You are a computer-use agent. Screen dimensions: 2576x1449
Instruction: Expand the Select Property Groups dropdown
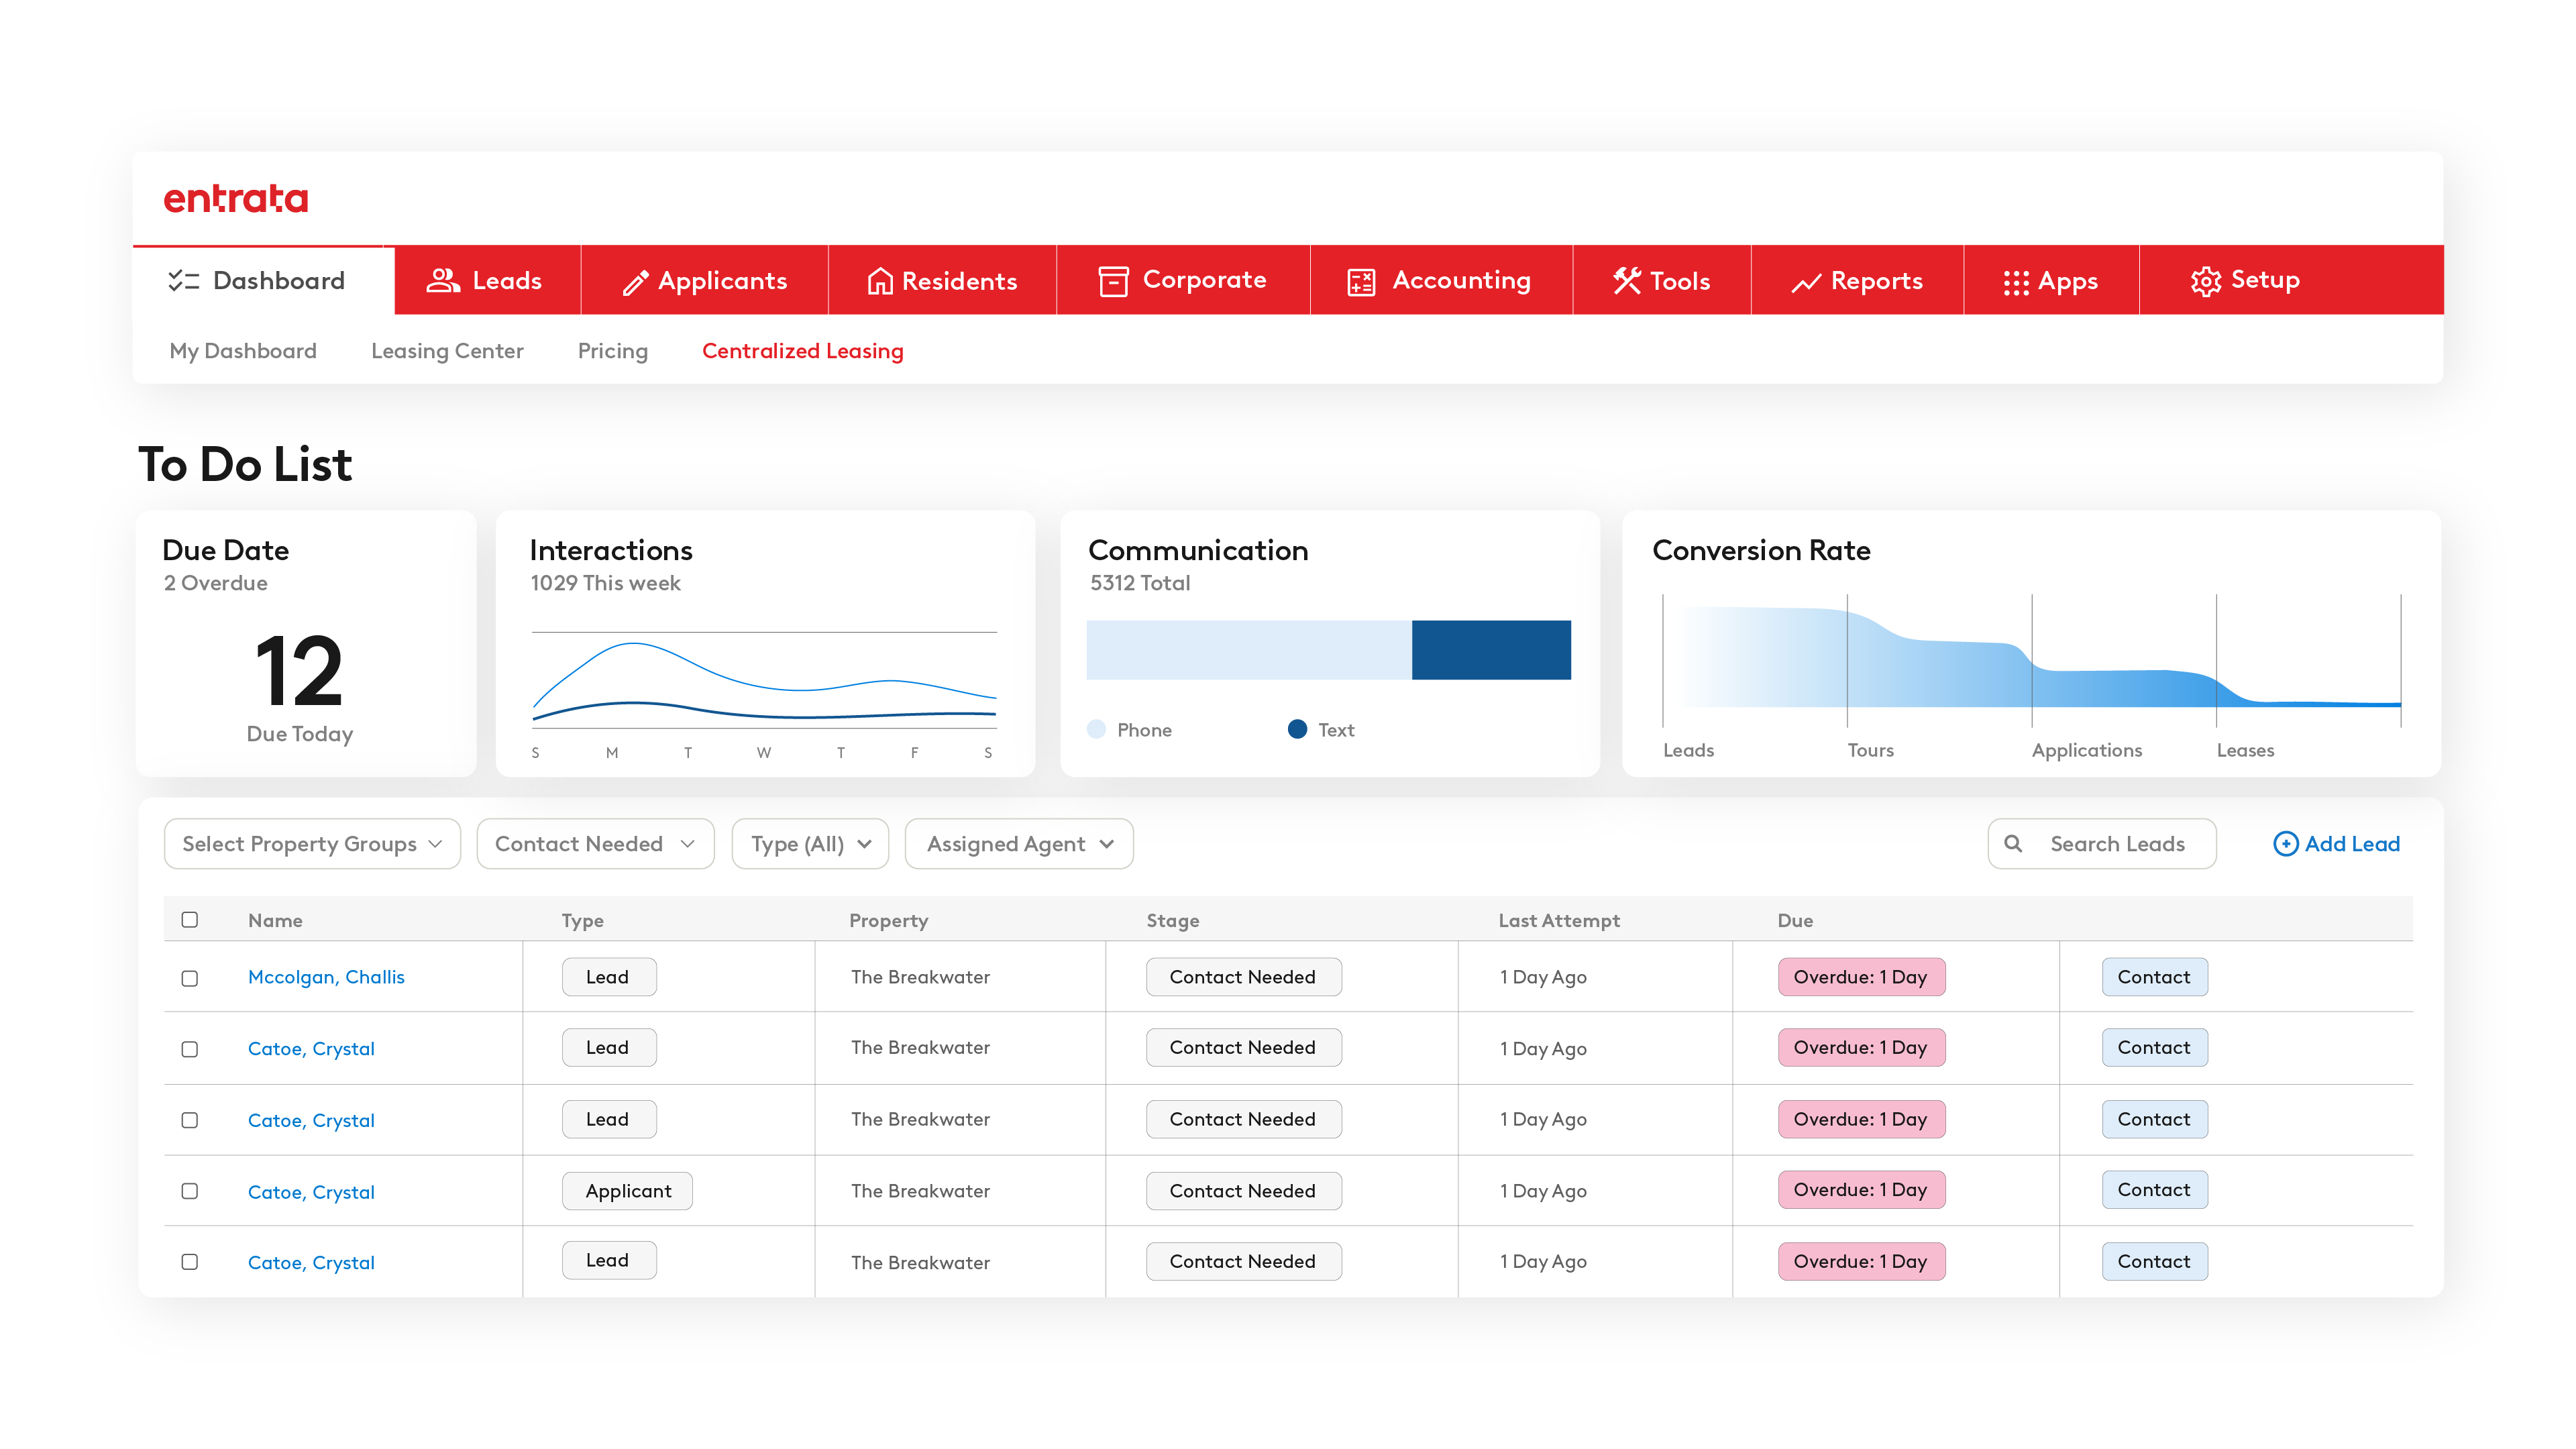311,843
